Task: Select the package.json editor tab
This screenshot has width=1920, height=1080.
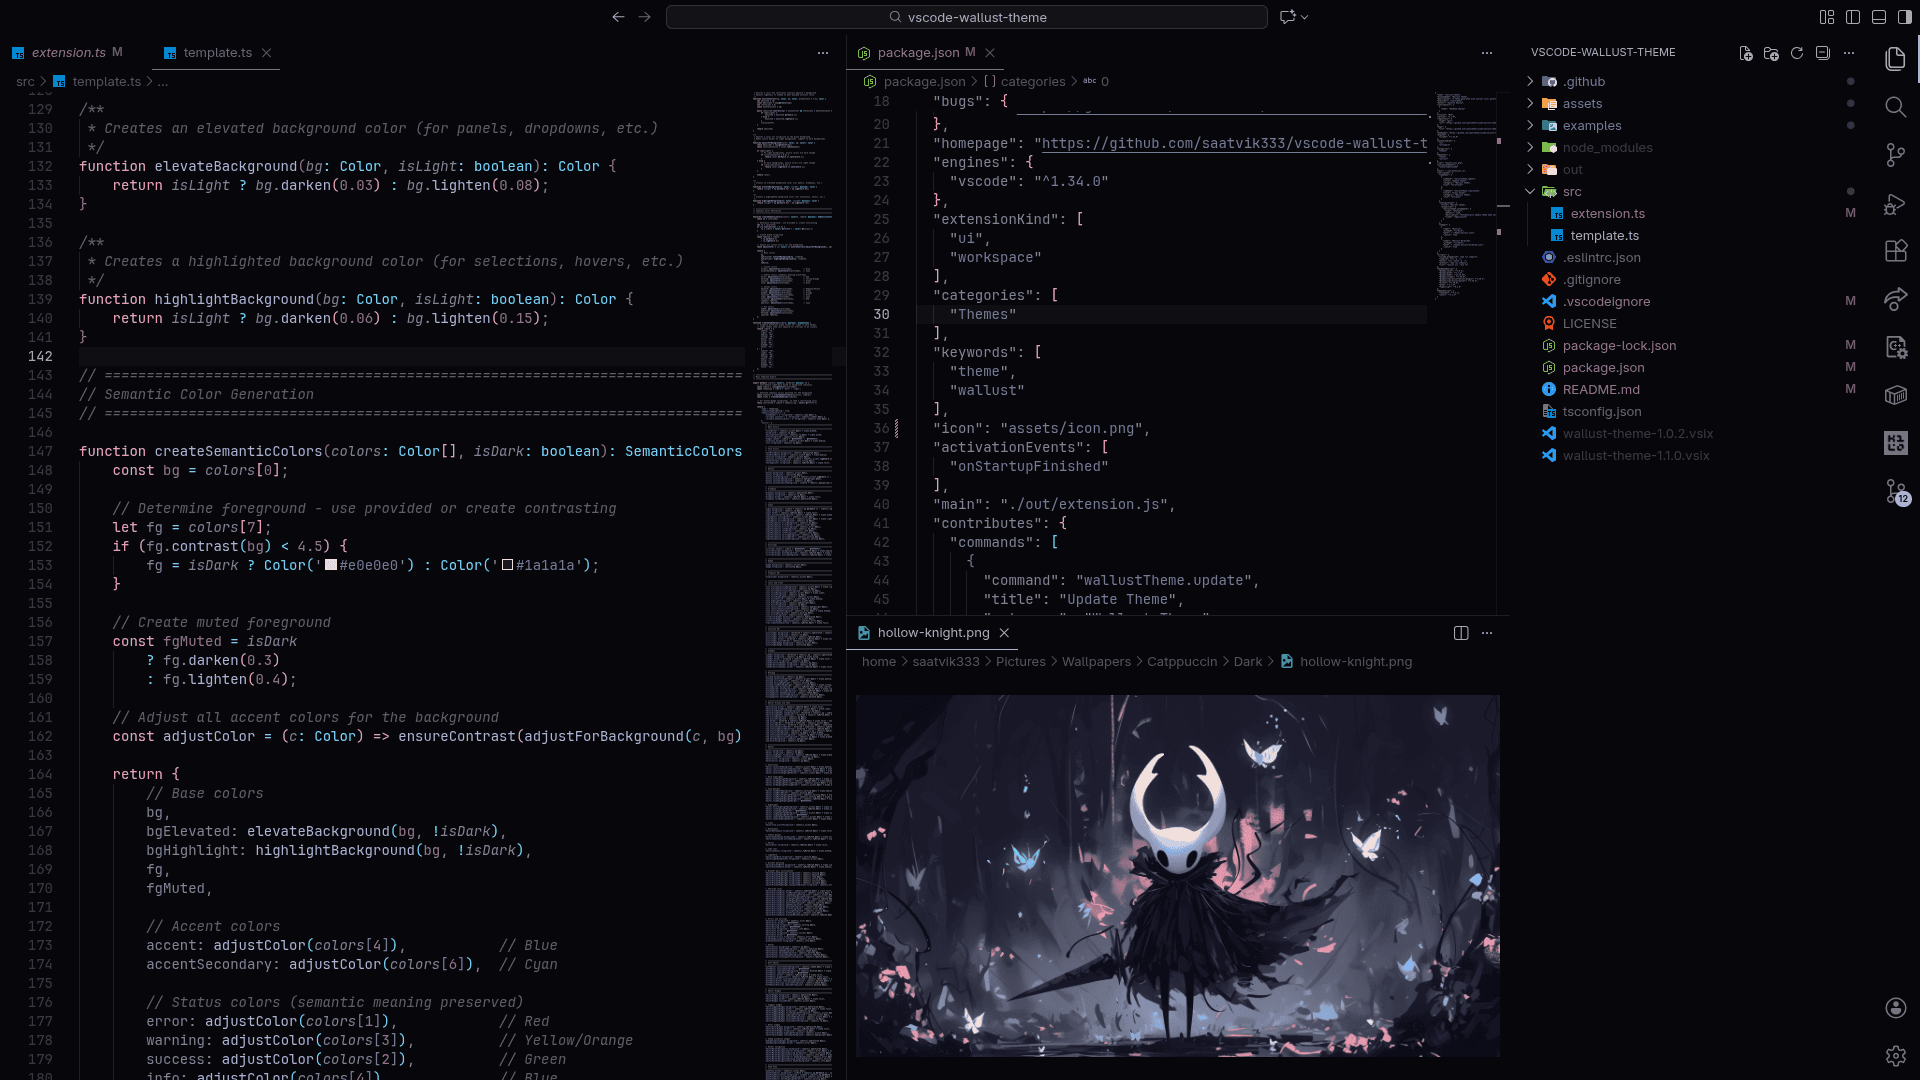Action: [x=920, y=52]
